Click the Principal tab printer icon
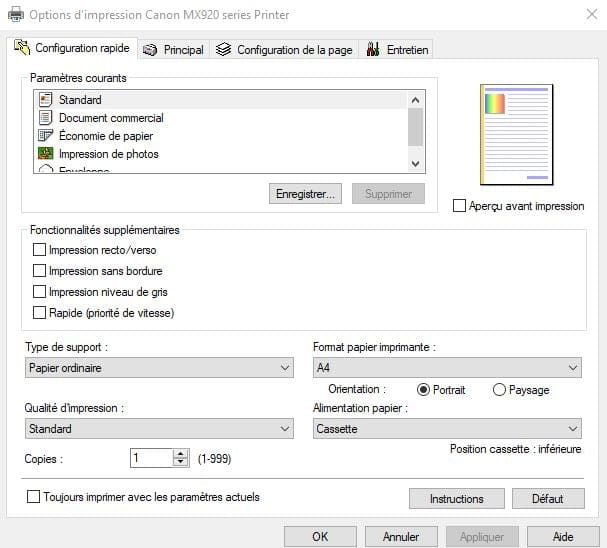 [150, 50]
